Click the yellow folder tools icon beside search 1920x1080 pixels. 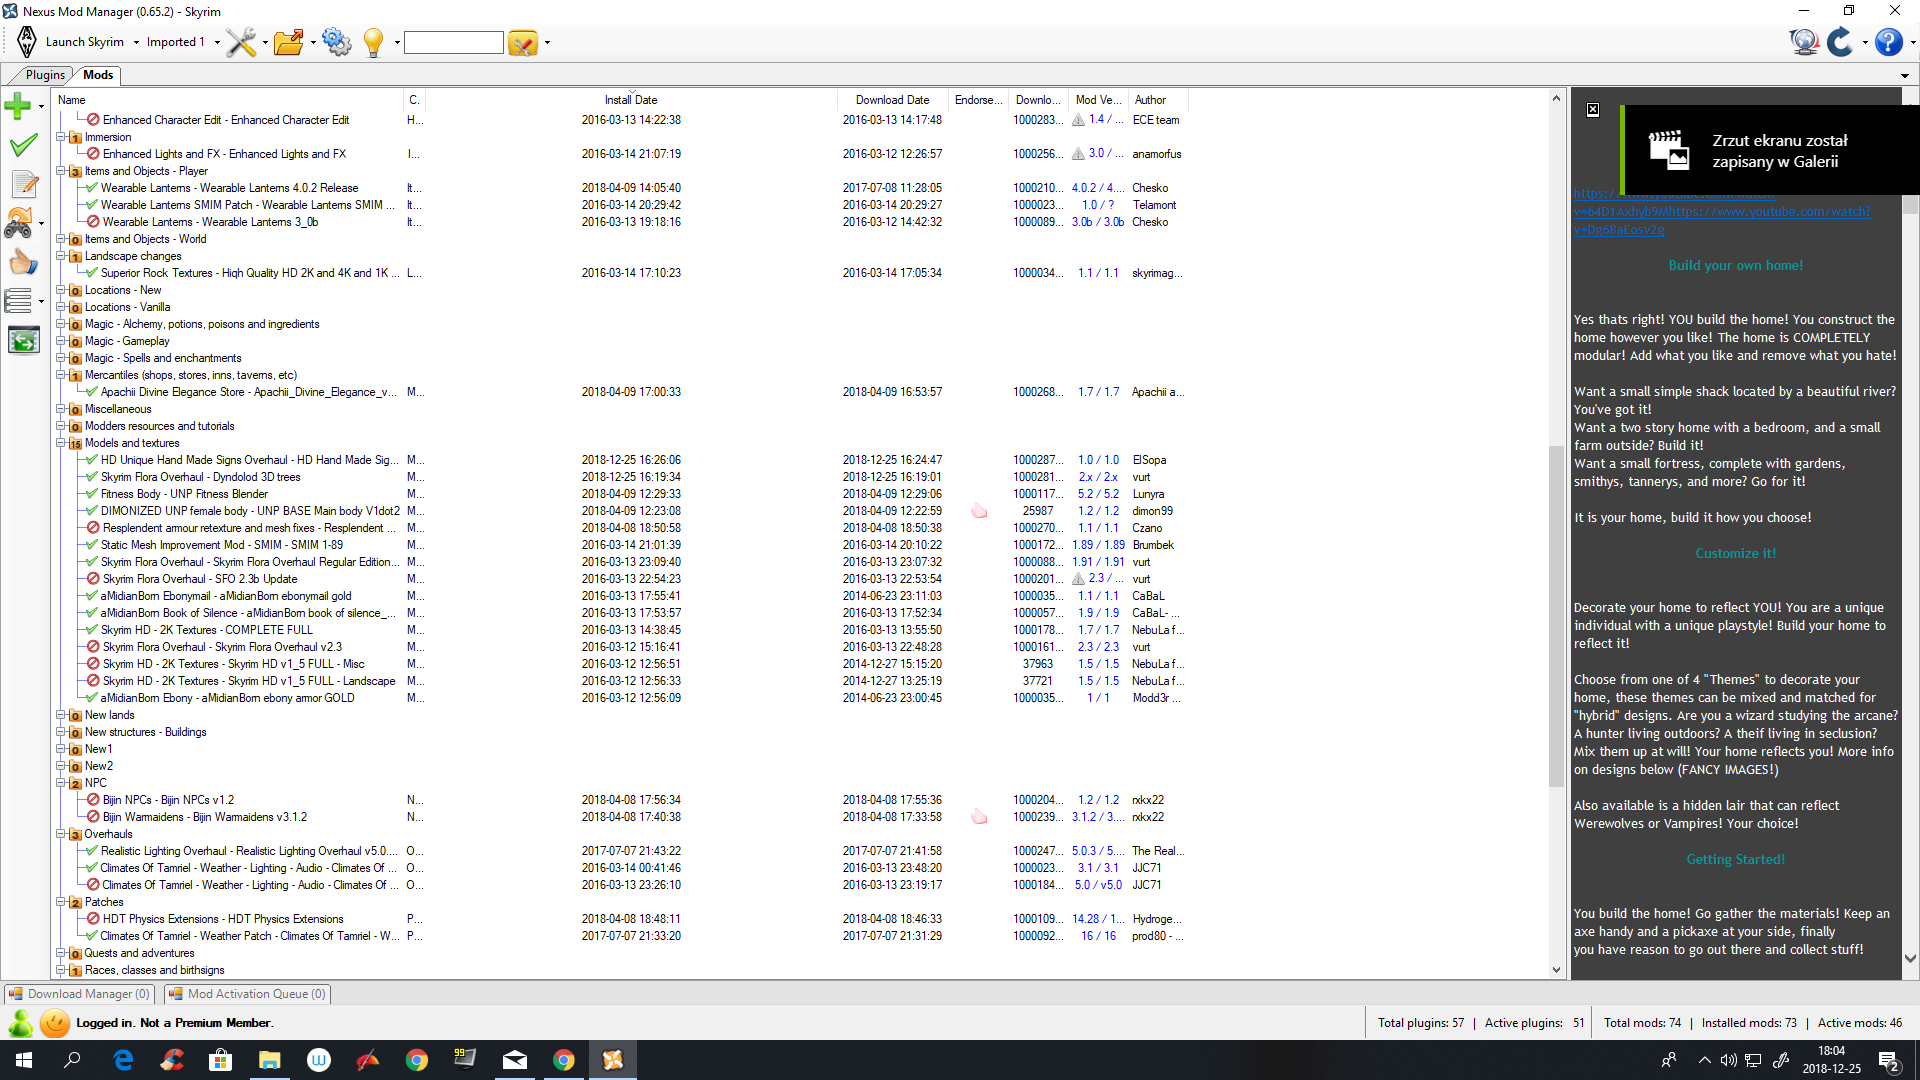pos(523,42)
